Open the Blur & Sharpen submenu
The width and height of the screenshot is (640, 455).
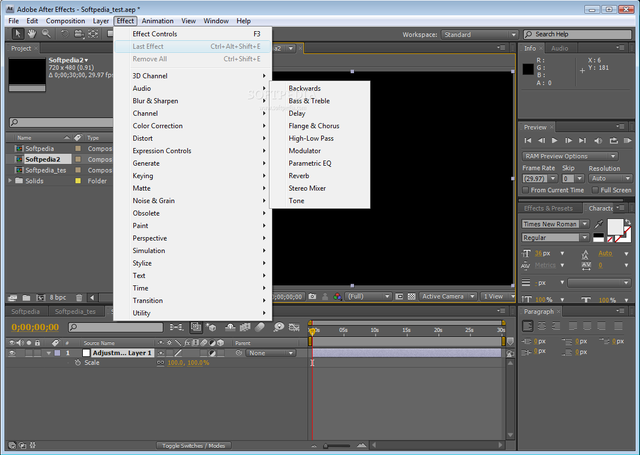(193, 101)
